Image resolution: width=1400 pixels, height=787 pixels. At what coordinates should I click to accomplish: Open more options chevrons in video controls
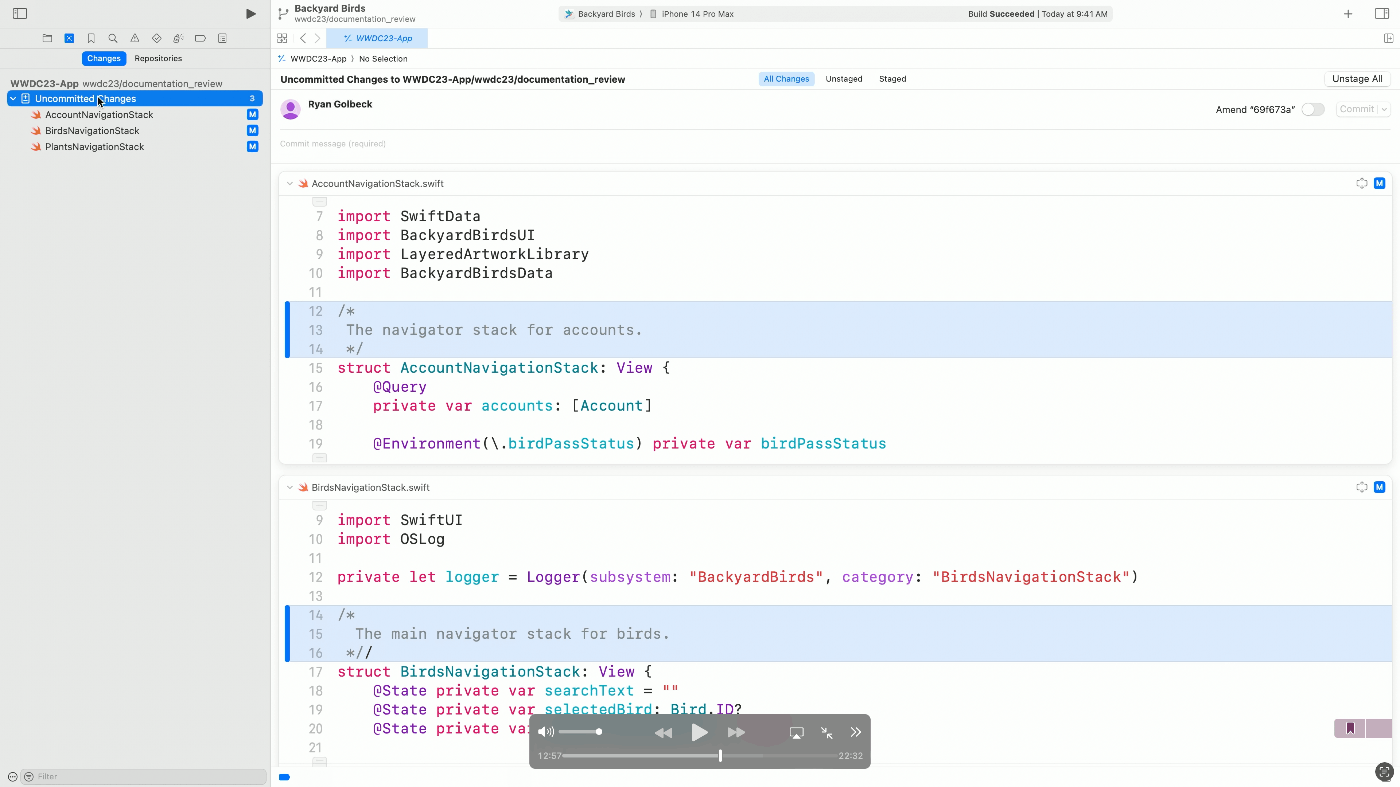pyautogui.click(x=856, y=733)
